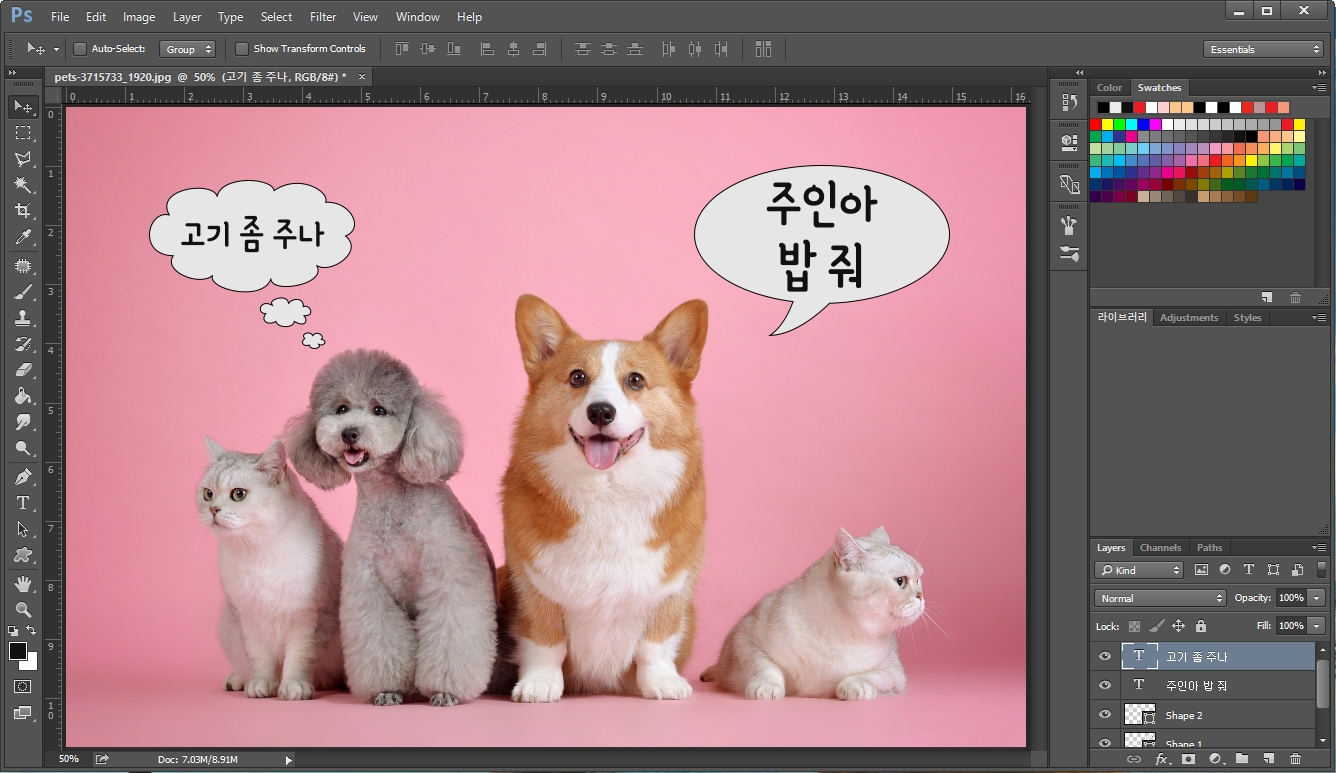Click the create new swatch button
The image size is (1336, 773).
pos(1266,297)
